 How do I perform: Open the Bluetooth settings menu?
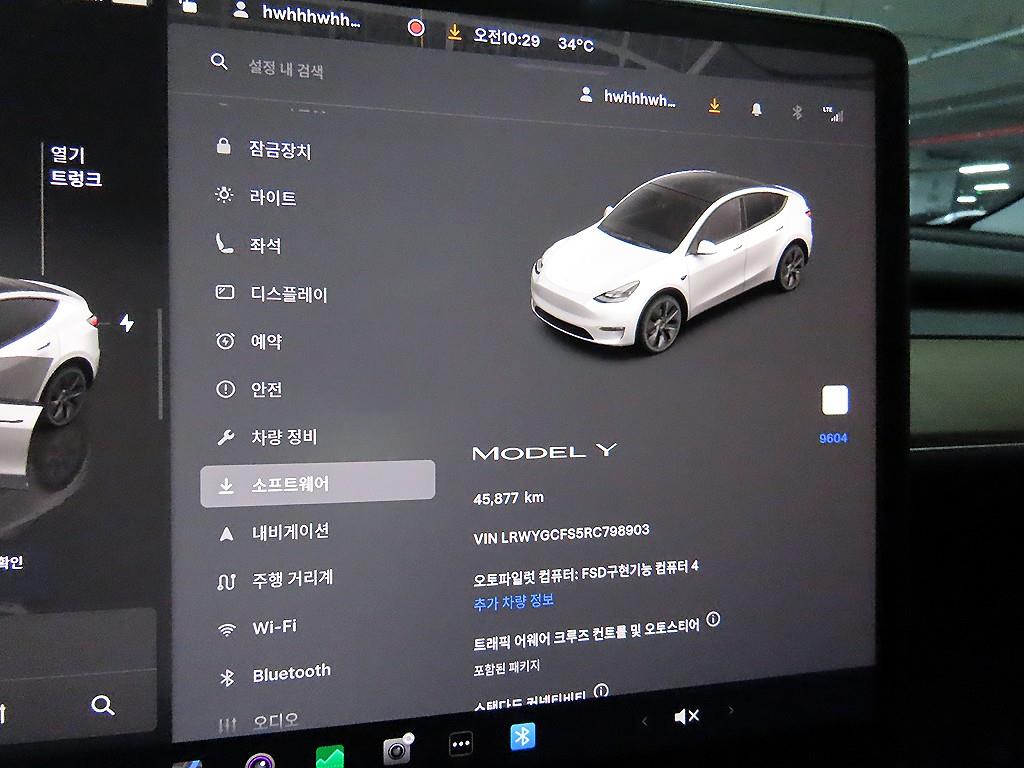click(x=275, y=674)
